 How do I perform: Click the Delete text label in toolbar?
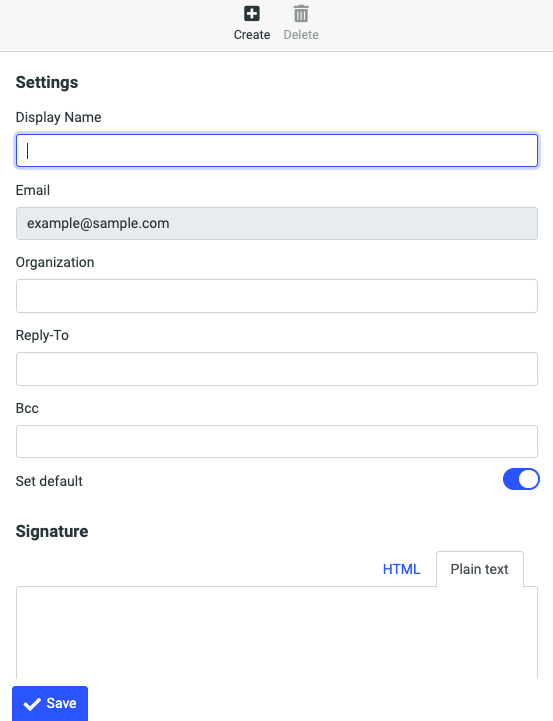[301, 35]
